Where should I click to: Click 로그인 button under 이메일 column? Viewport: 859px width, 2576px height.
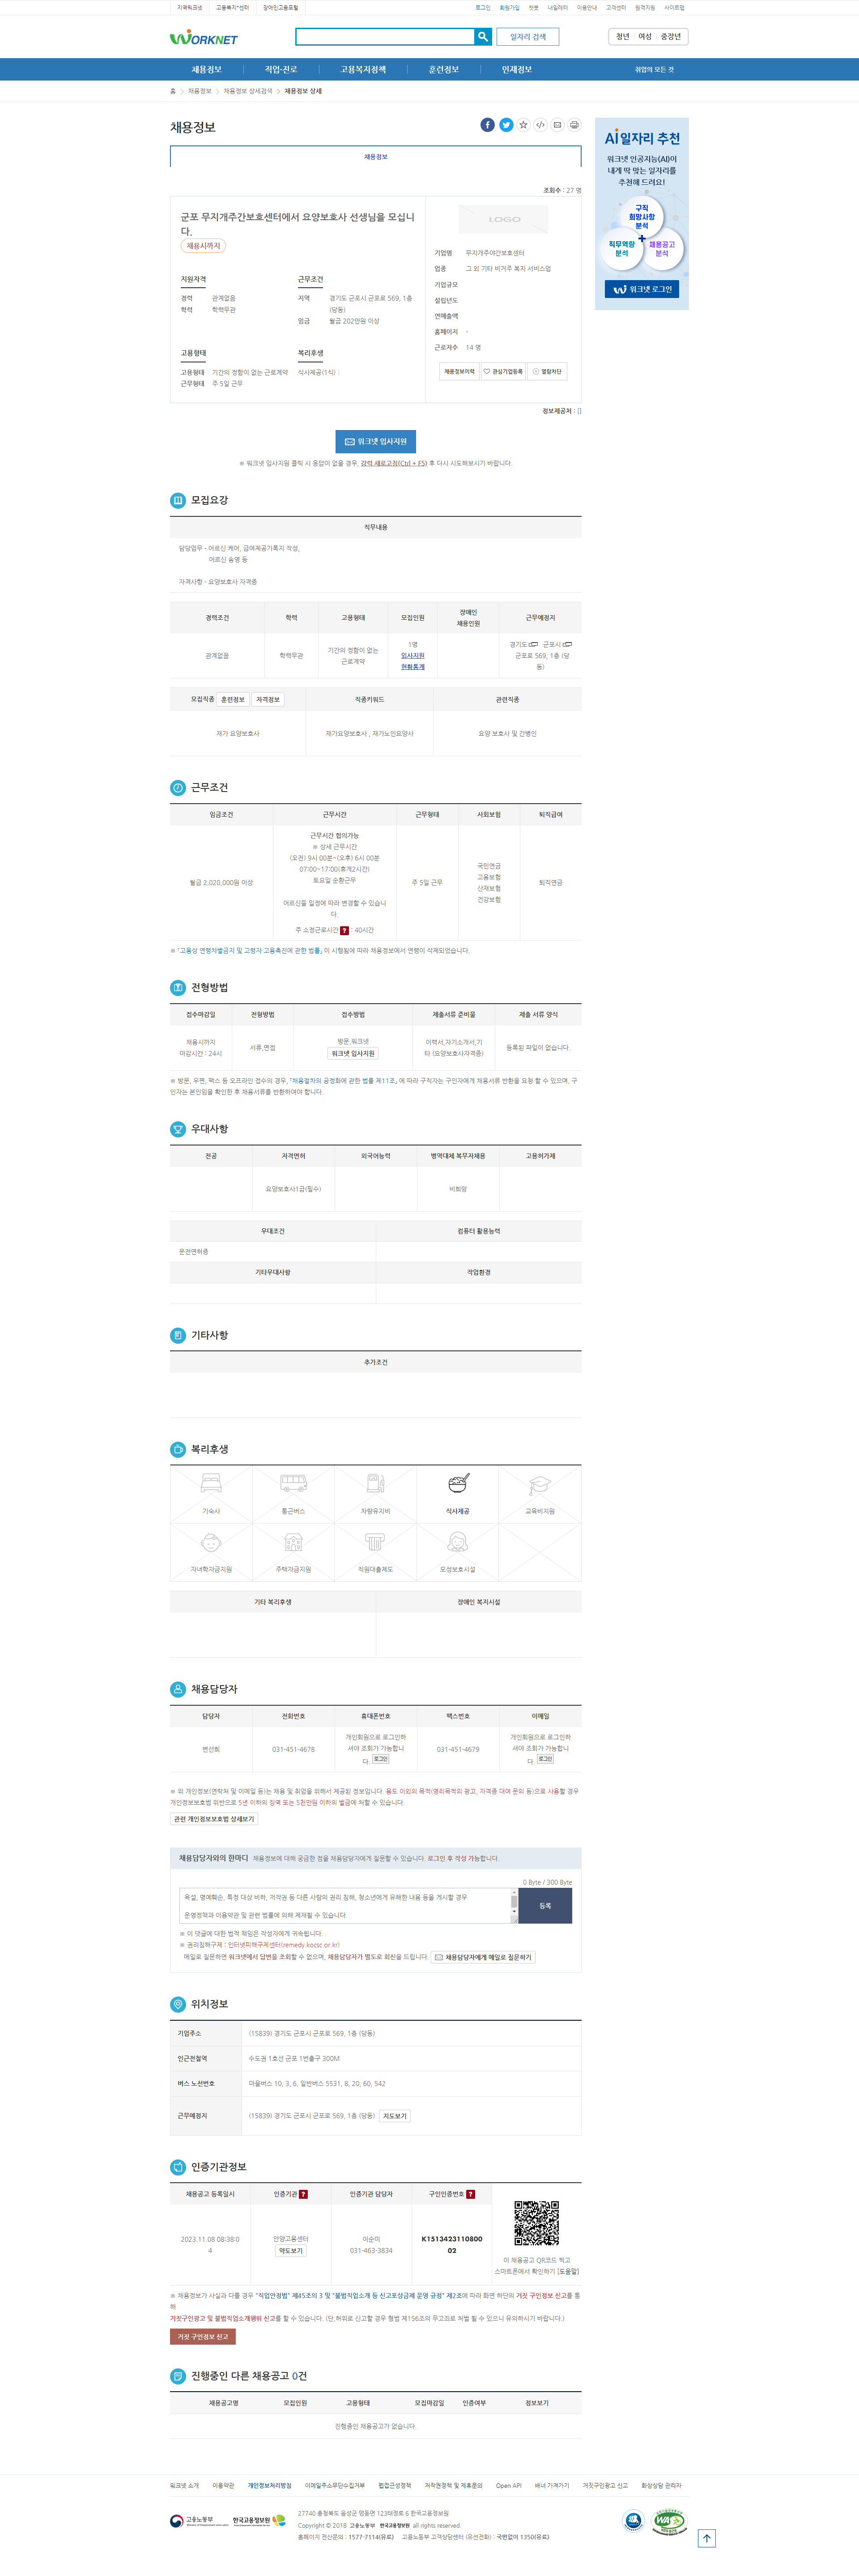coord(545,1759)
